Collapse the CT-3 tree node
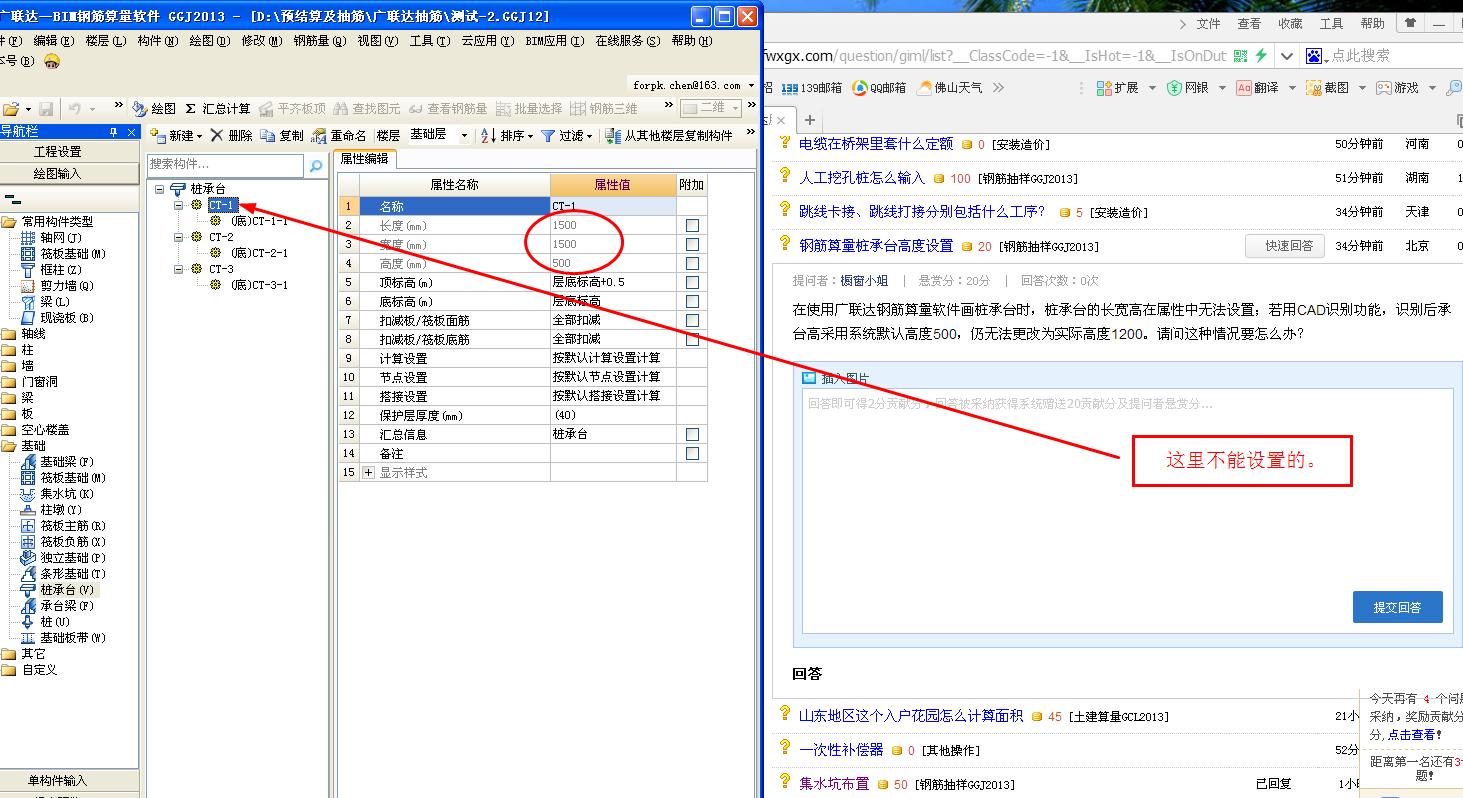 (179, 269)
